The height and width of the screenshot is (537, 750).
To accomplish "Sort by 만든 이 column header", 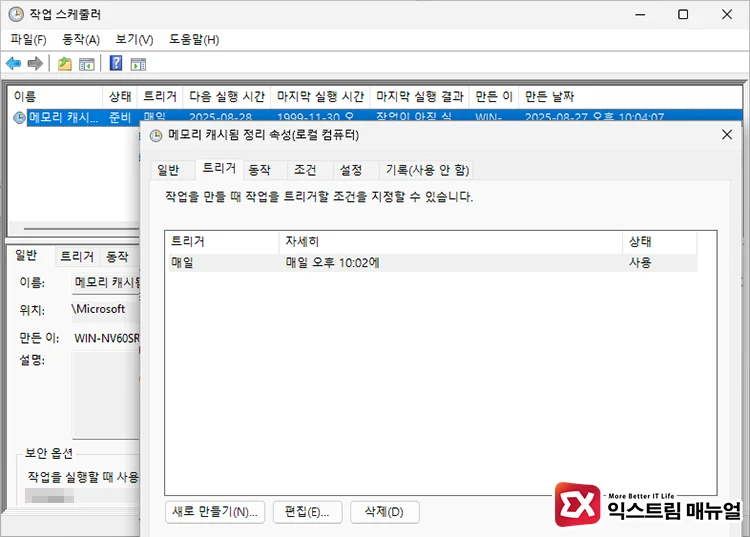I will pos(494,97).
